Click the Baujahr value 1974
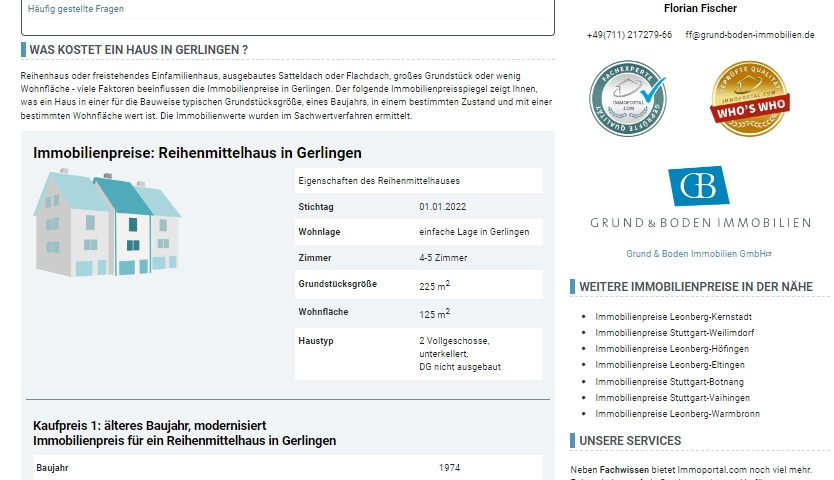Screen dimensions: 834x480 click(450, 468)
